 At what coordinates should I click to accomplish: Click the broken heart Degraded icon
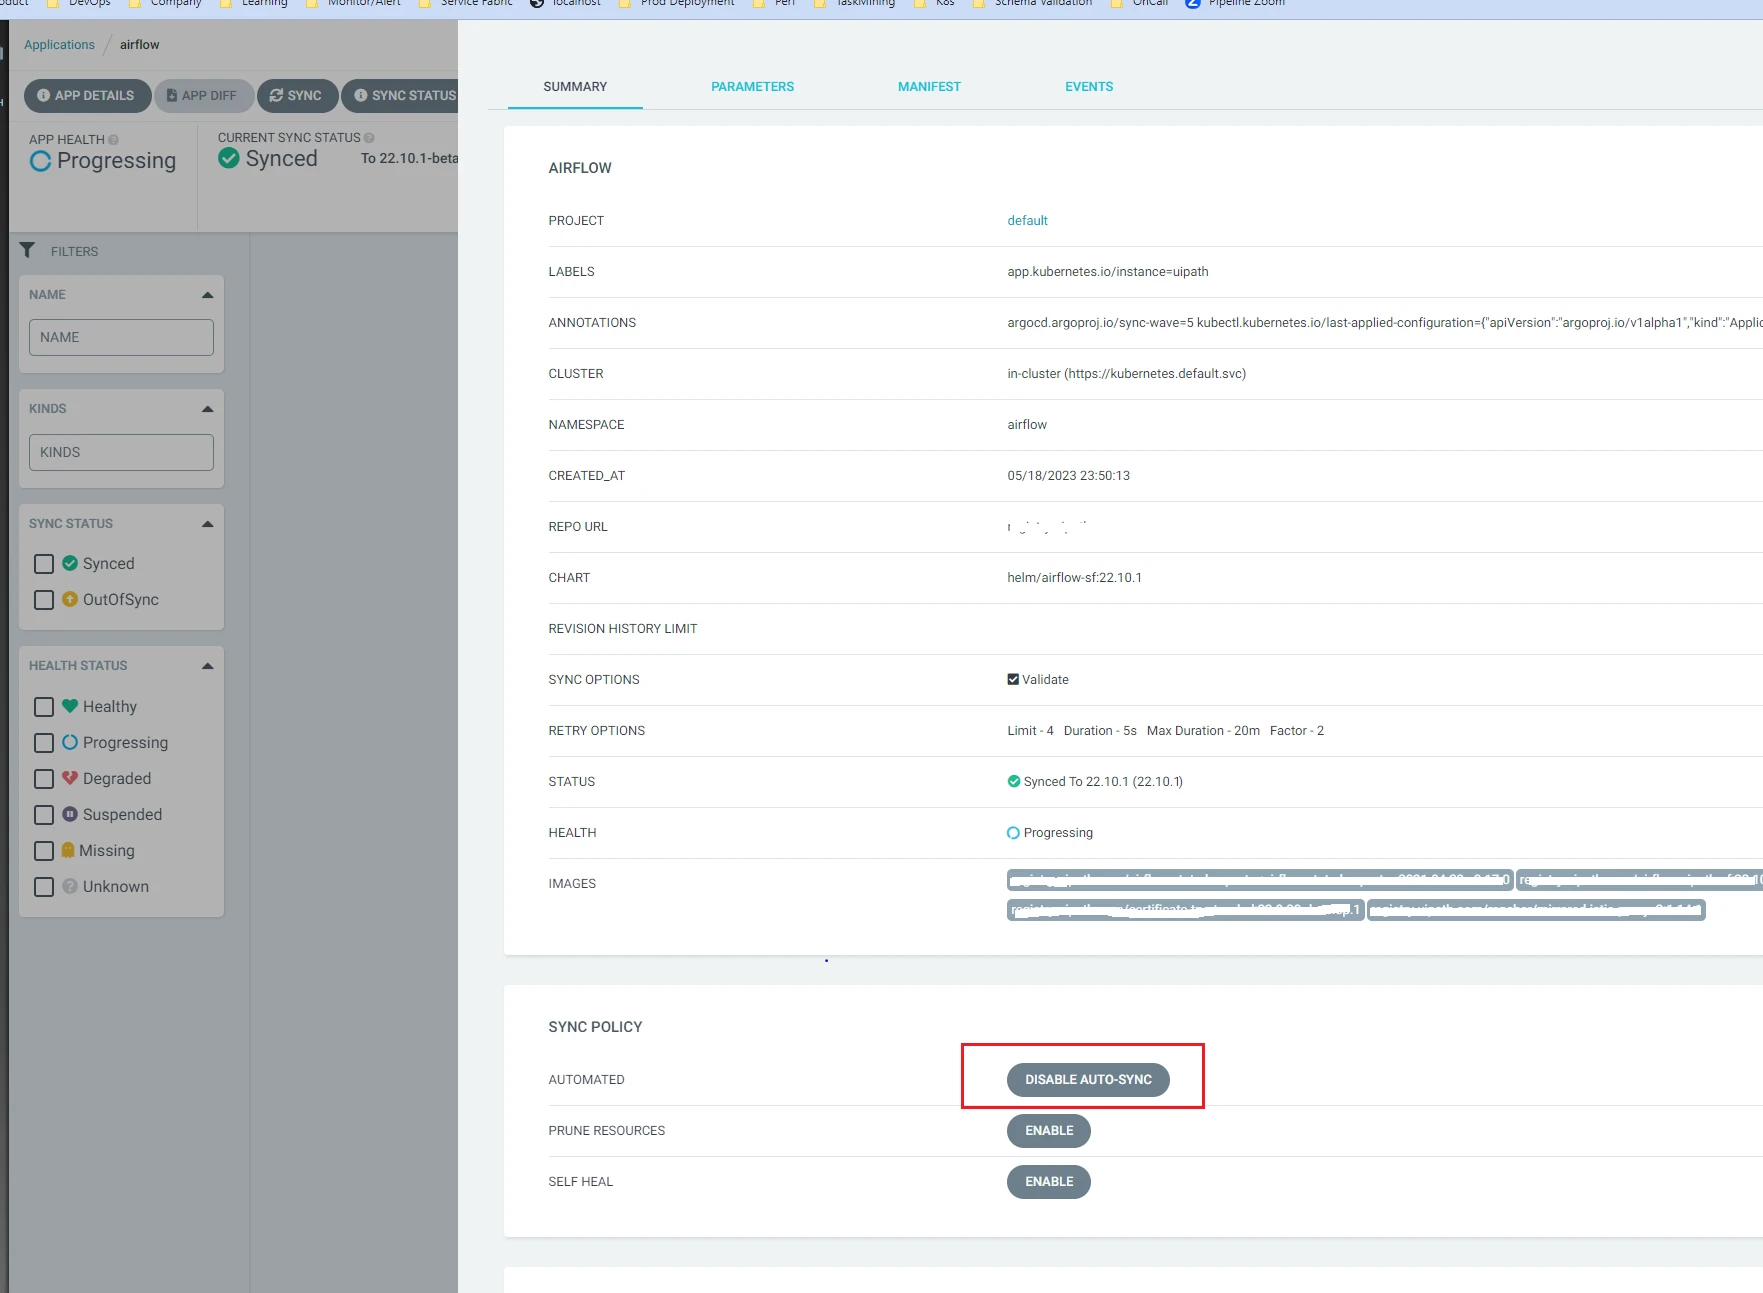coord(70,778)
